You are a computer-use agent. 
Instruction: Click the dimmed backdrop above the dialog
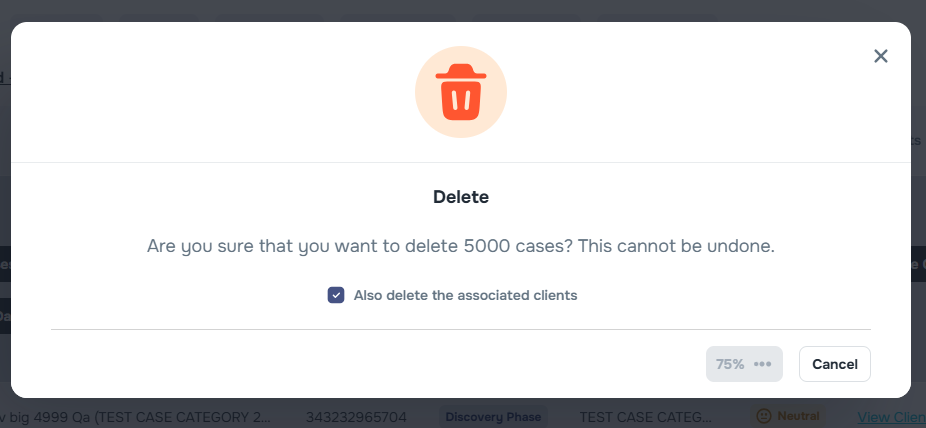[460, 10]
